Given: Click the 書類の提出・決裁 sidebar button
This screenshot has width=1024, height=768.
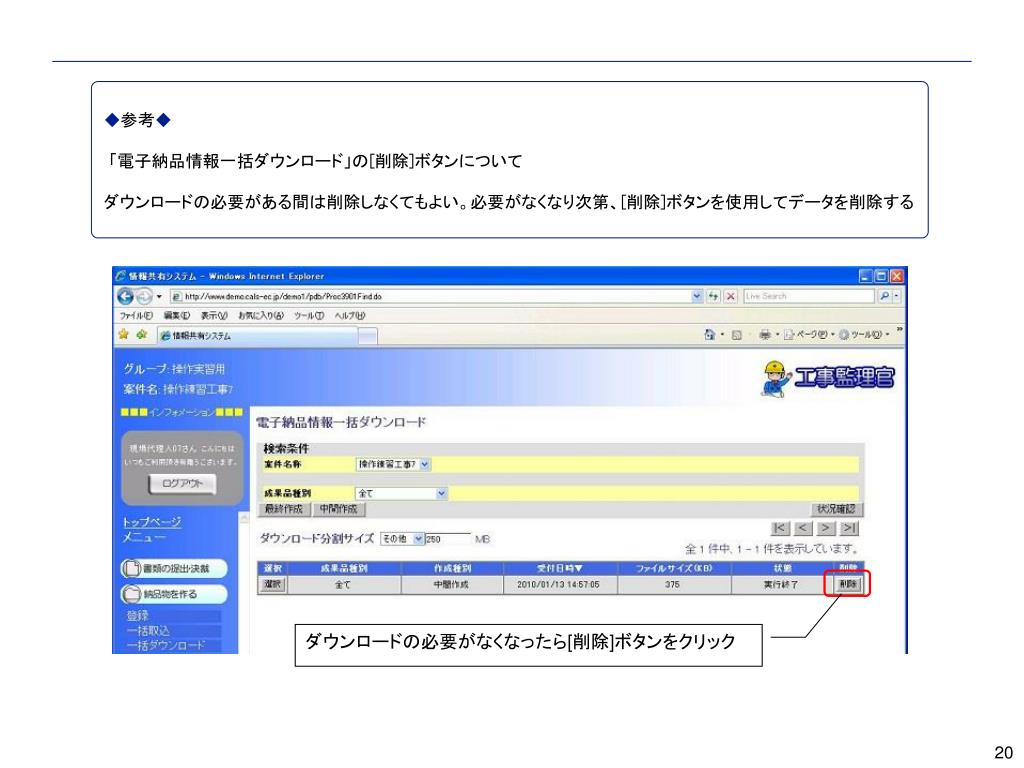Looking at the screenshot, I should pyautogui.click(x=174, y=568).
